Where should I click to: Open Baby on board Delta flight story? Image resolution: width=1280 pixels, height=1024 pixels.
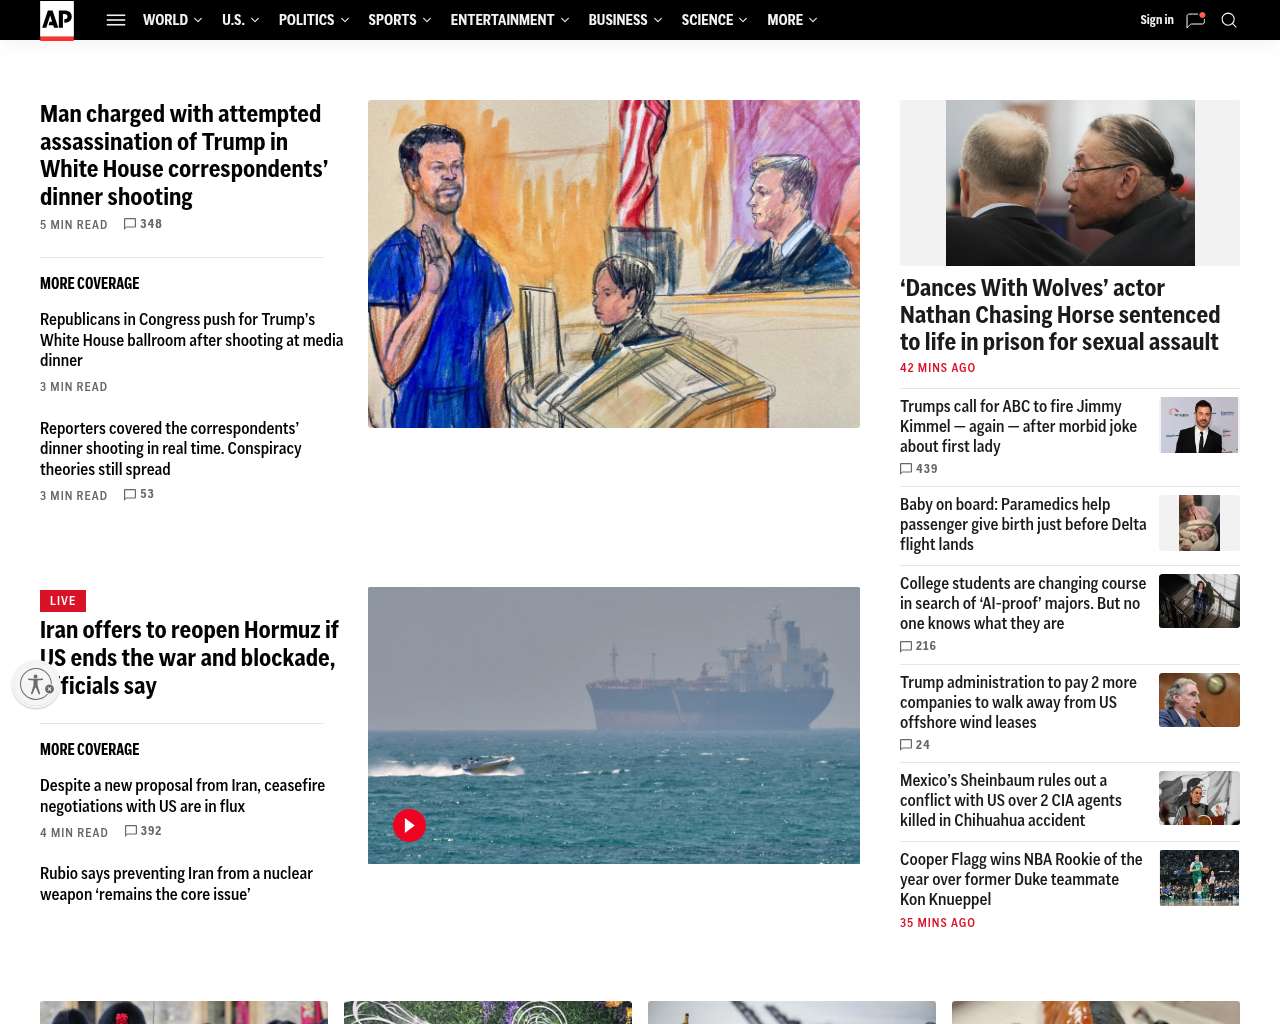1023,524
